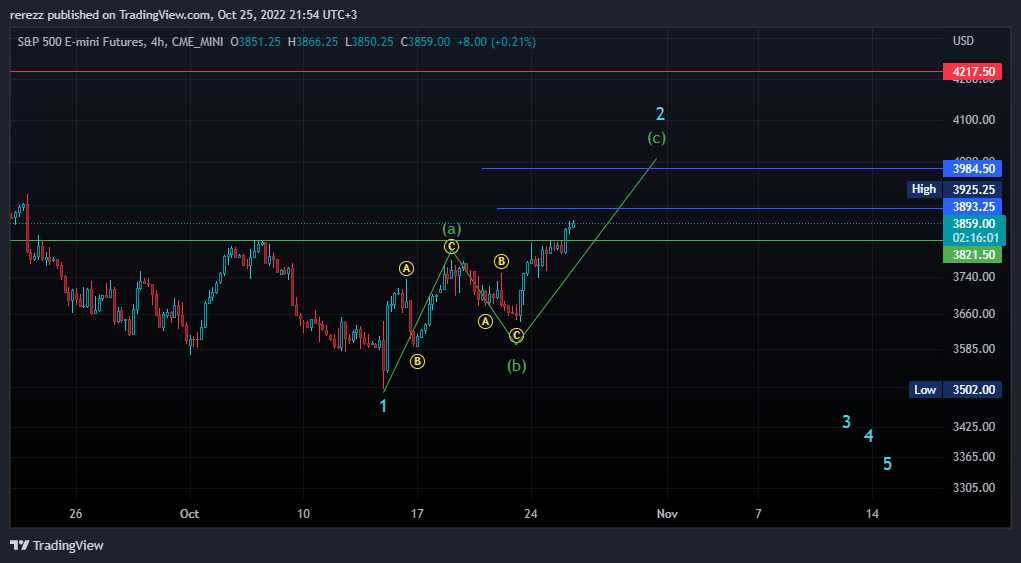
Task: Click the Oct date on the time axis
Action: (x=189, y=514)
